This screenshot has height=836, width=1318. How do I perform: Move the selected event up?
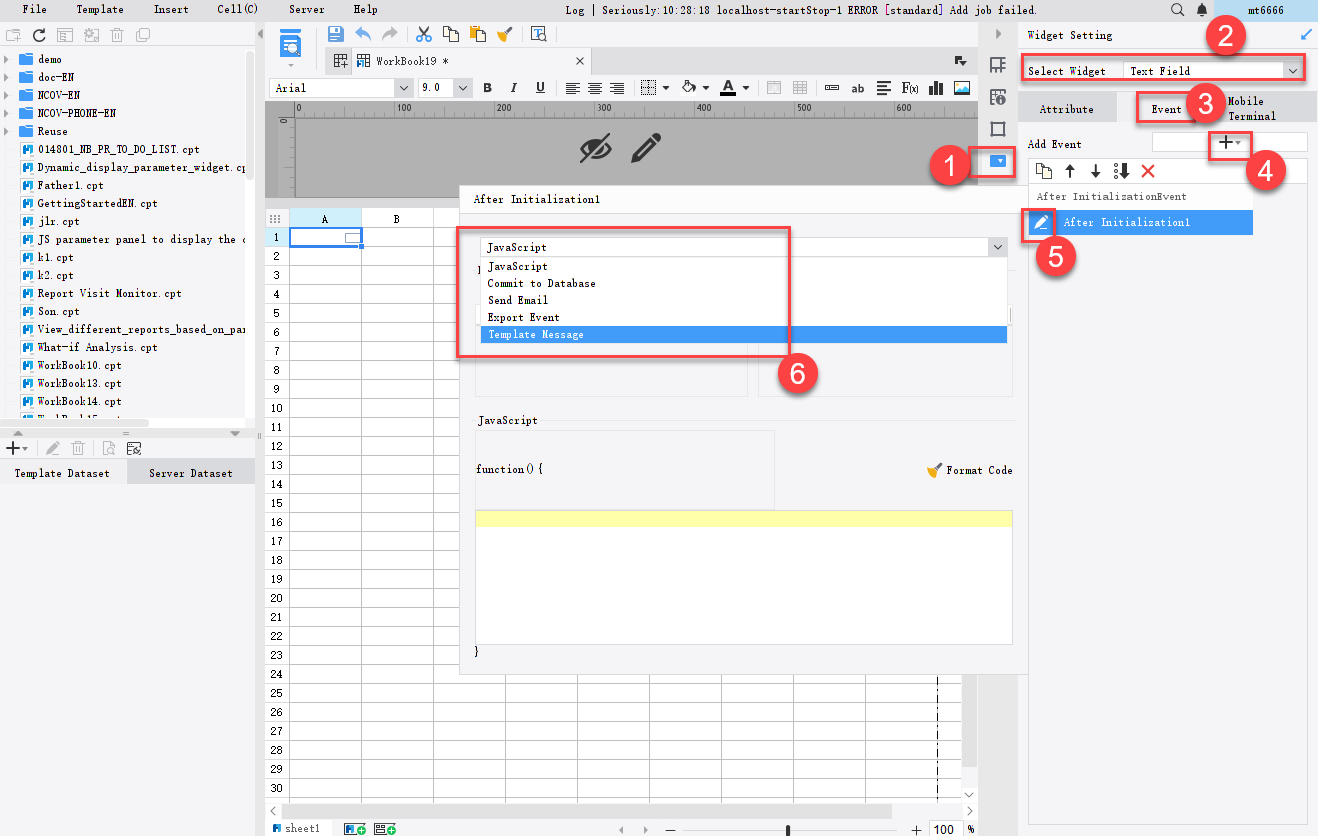(x=1070, y=171)
